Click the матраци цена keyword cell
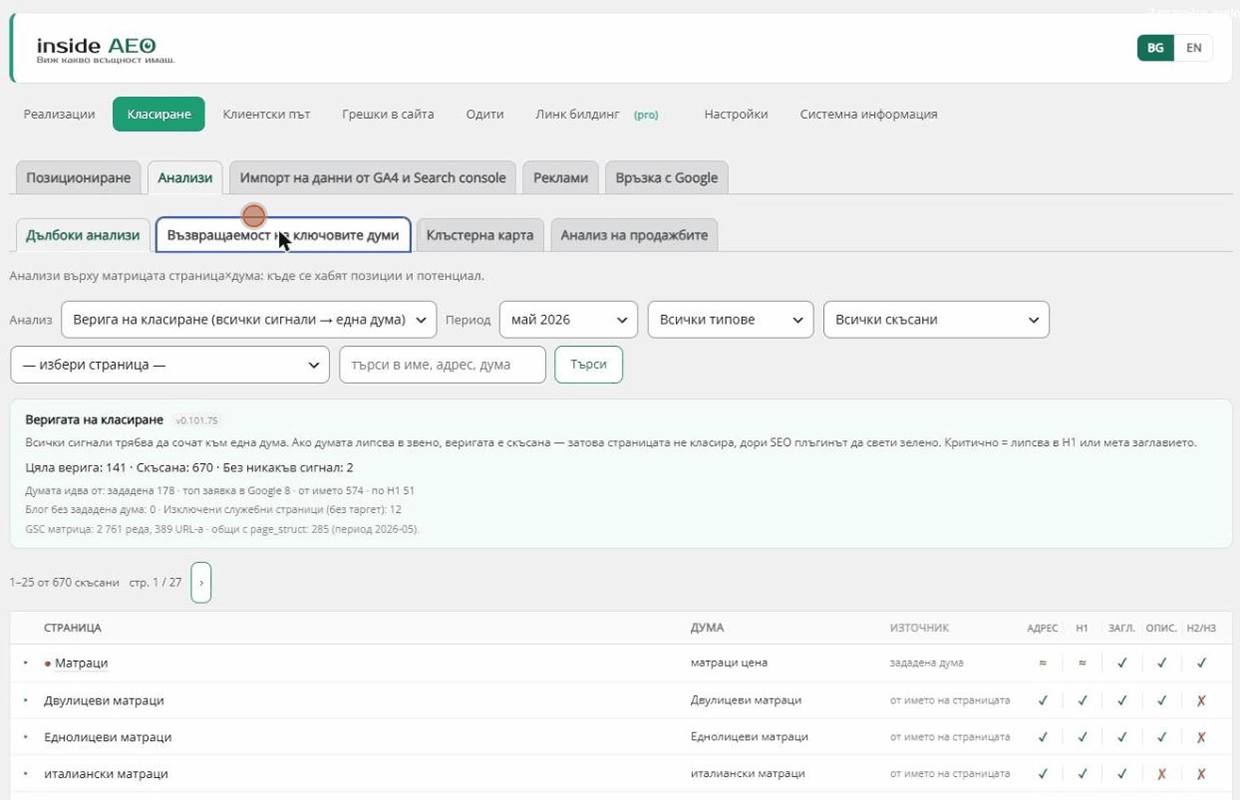 [729, 663]
